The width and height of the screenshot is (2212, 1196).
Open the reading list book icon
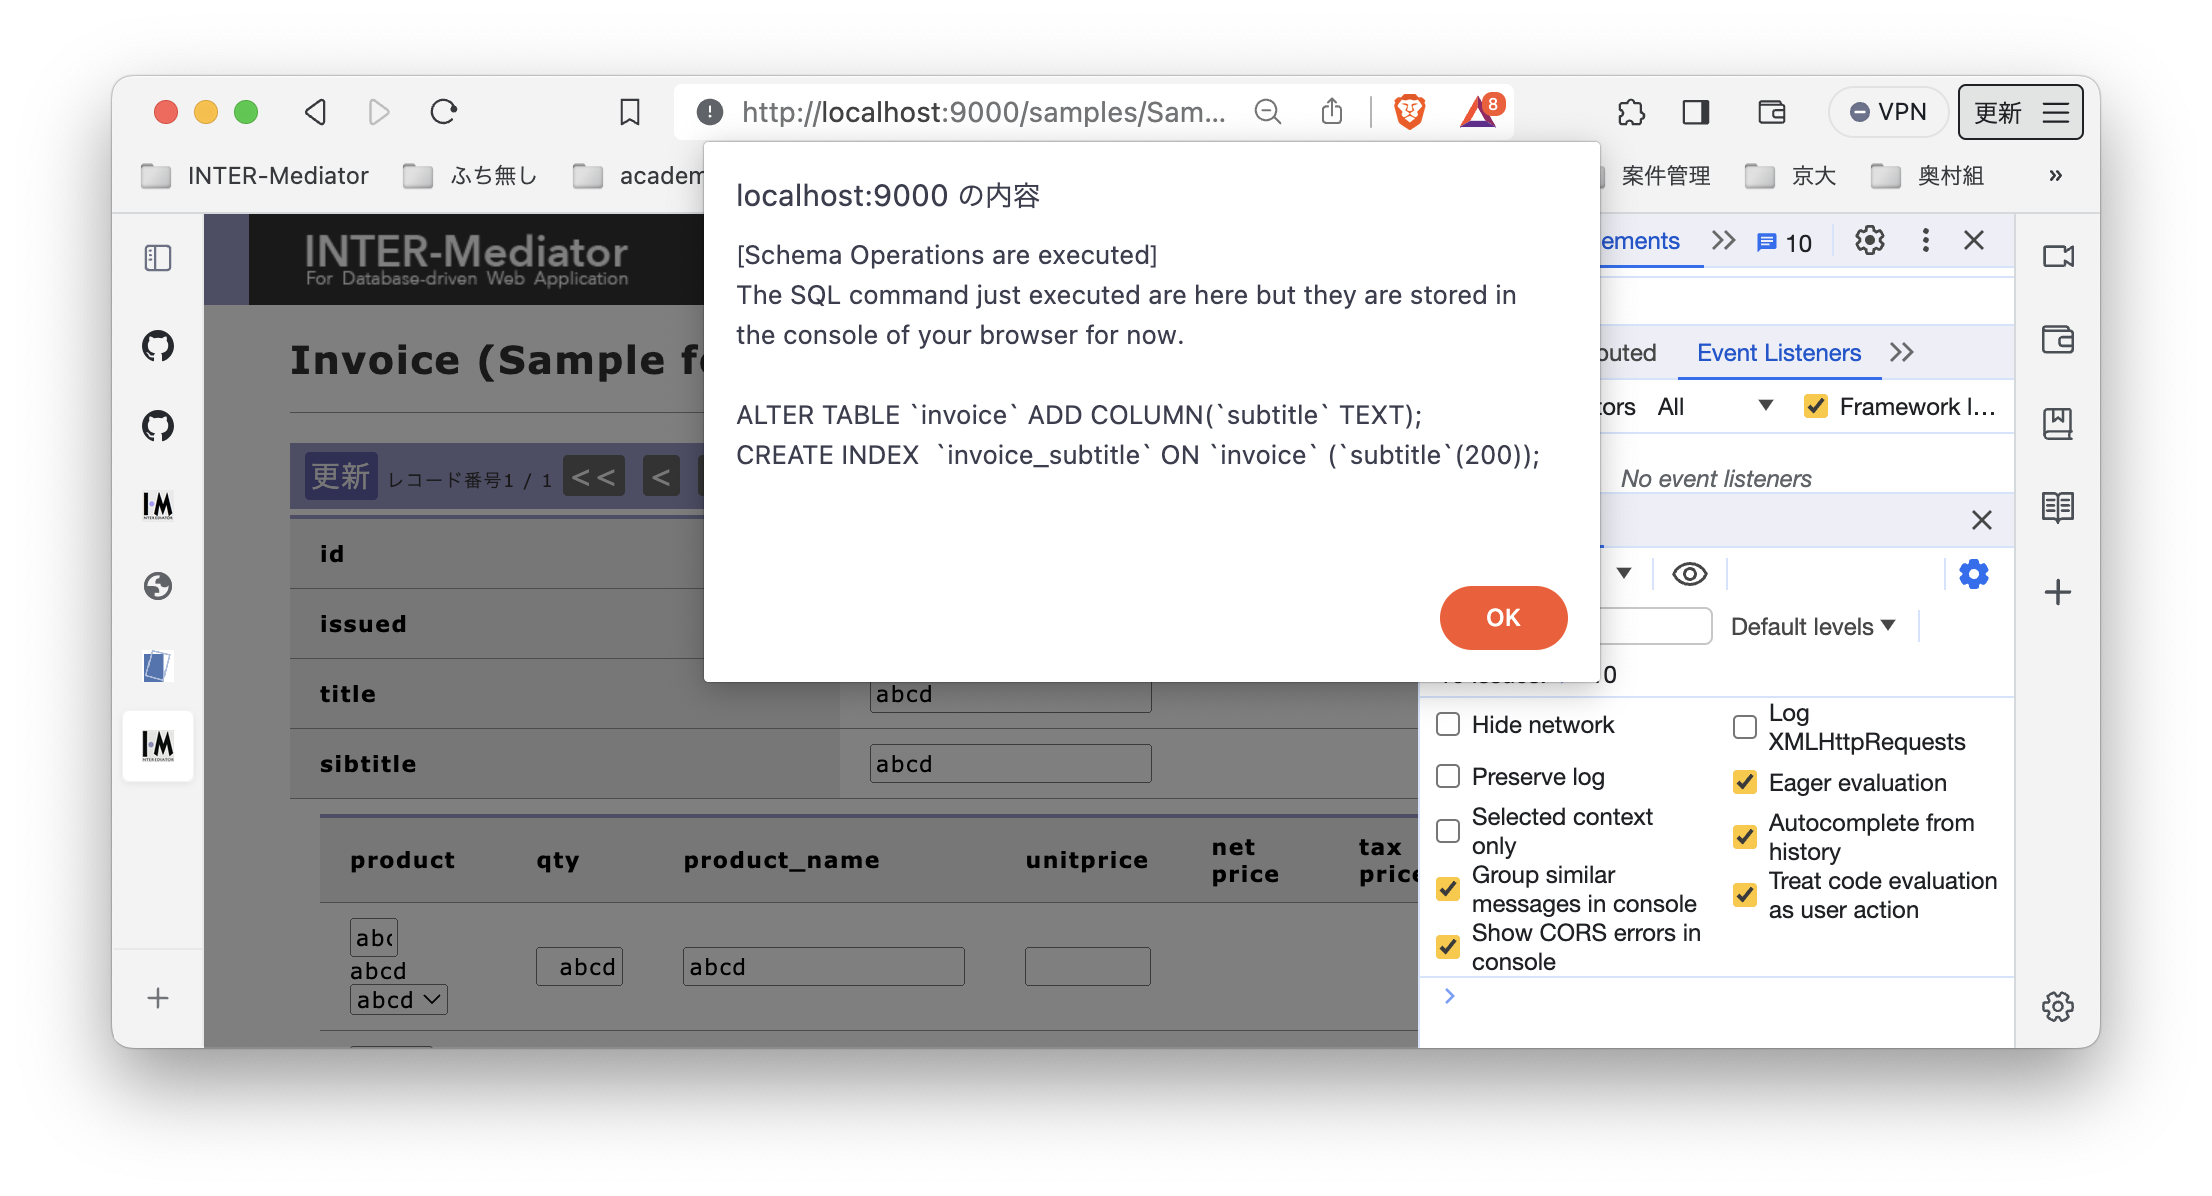point(2058,508)
